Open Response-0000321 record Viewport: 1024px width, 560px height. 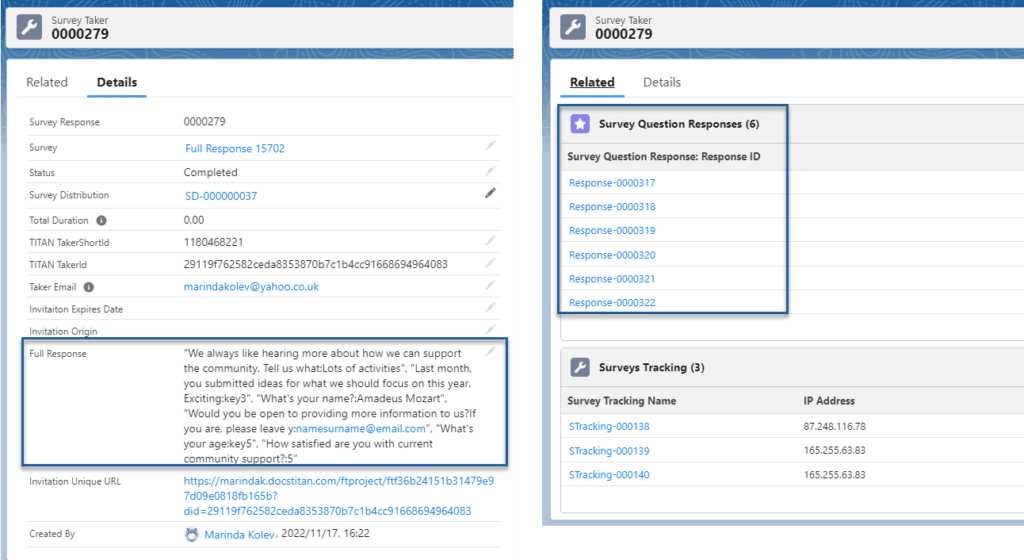(x=612, y=279)
